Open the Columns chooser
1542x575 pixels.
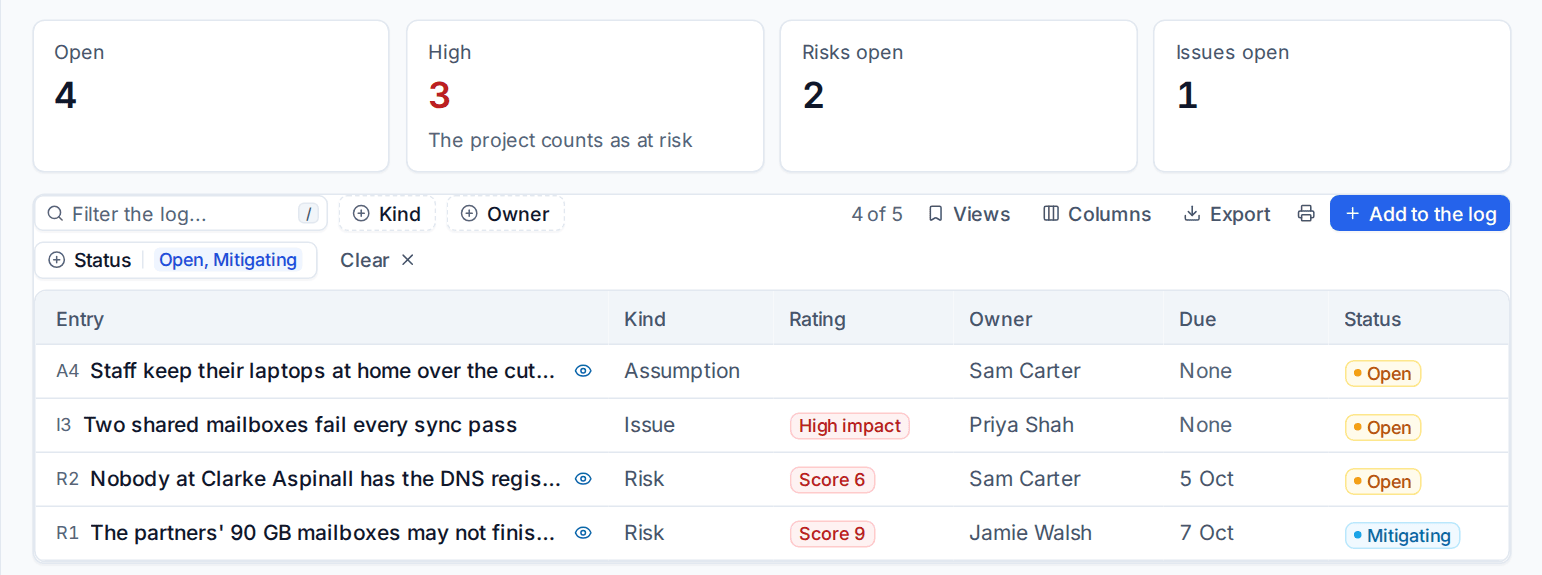pyautogui.click(x=1097, y=214)
